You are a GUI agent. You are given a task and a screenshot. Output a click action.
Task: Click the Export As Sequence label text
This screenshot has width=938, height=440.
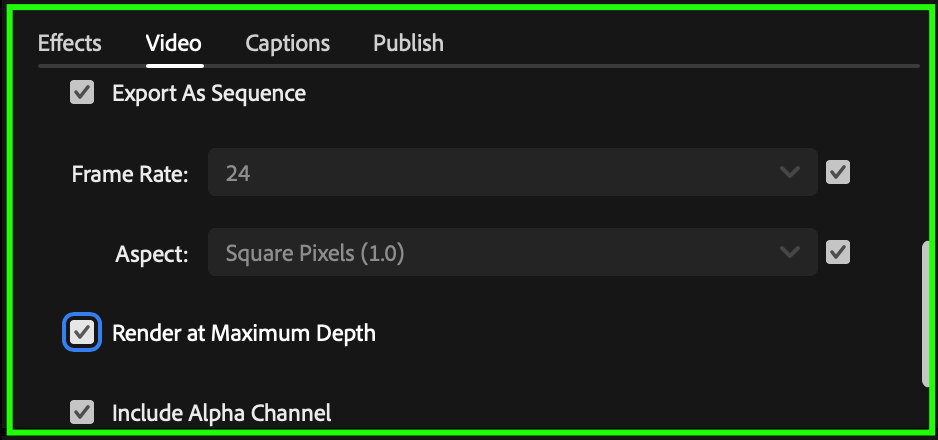208,93
